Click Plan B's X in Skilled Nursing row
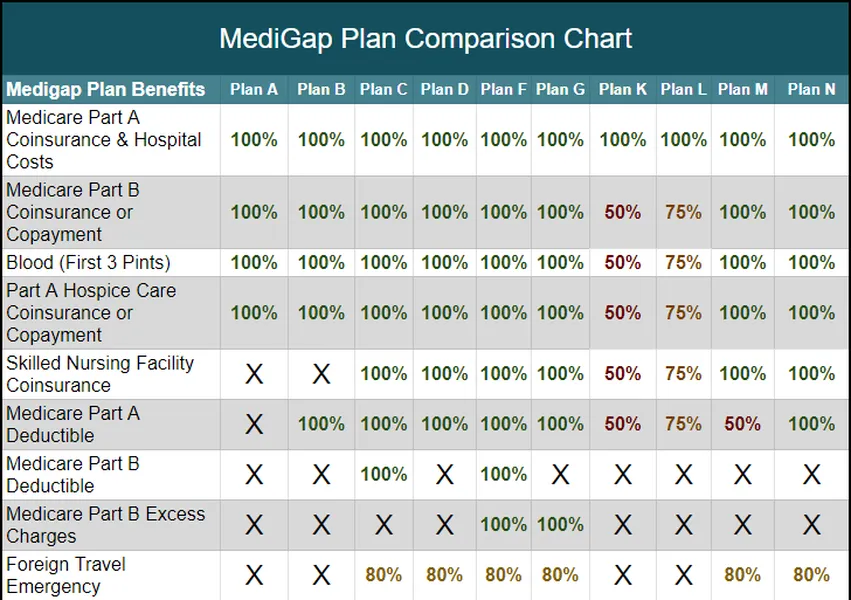 click(x=321, y=374)
